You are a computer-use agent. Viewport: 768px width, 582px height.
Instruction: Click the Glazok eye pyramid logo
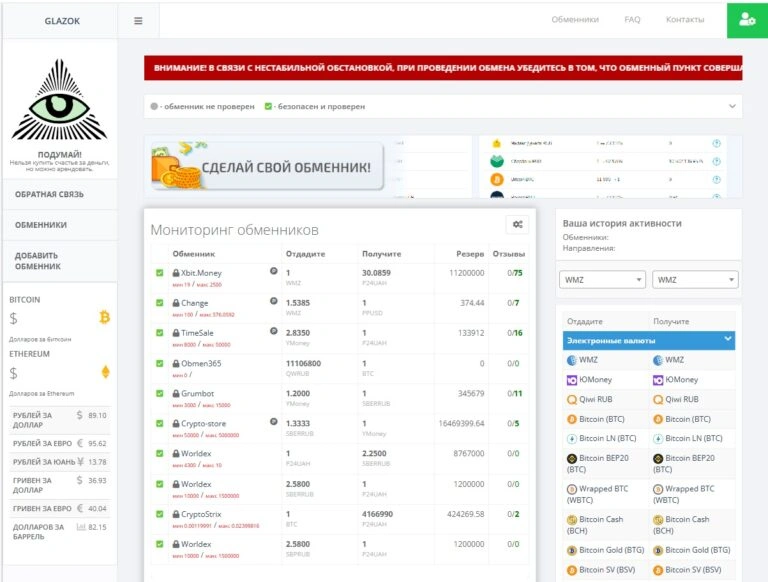point(59,99)
